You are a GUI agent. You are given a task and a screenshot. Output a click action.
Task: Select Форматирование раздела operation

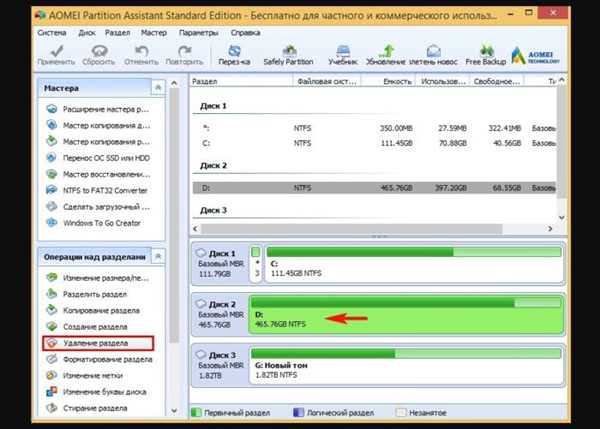pos(99,359)
